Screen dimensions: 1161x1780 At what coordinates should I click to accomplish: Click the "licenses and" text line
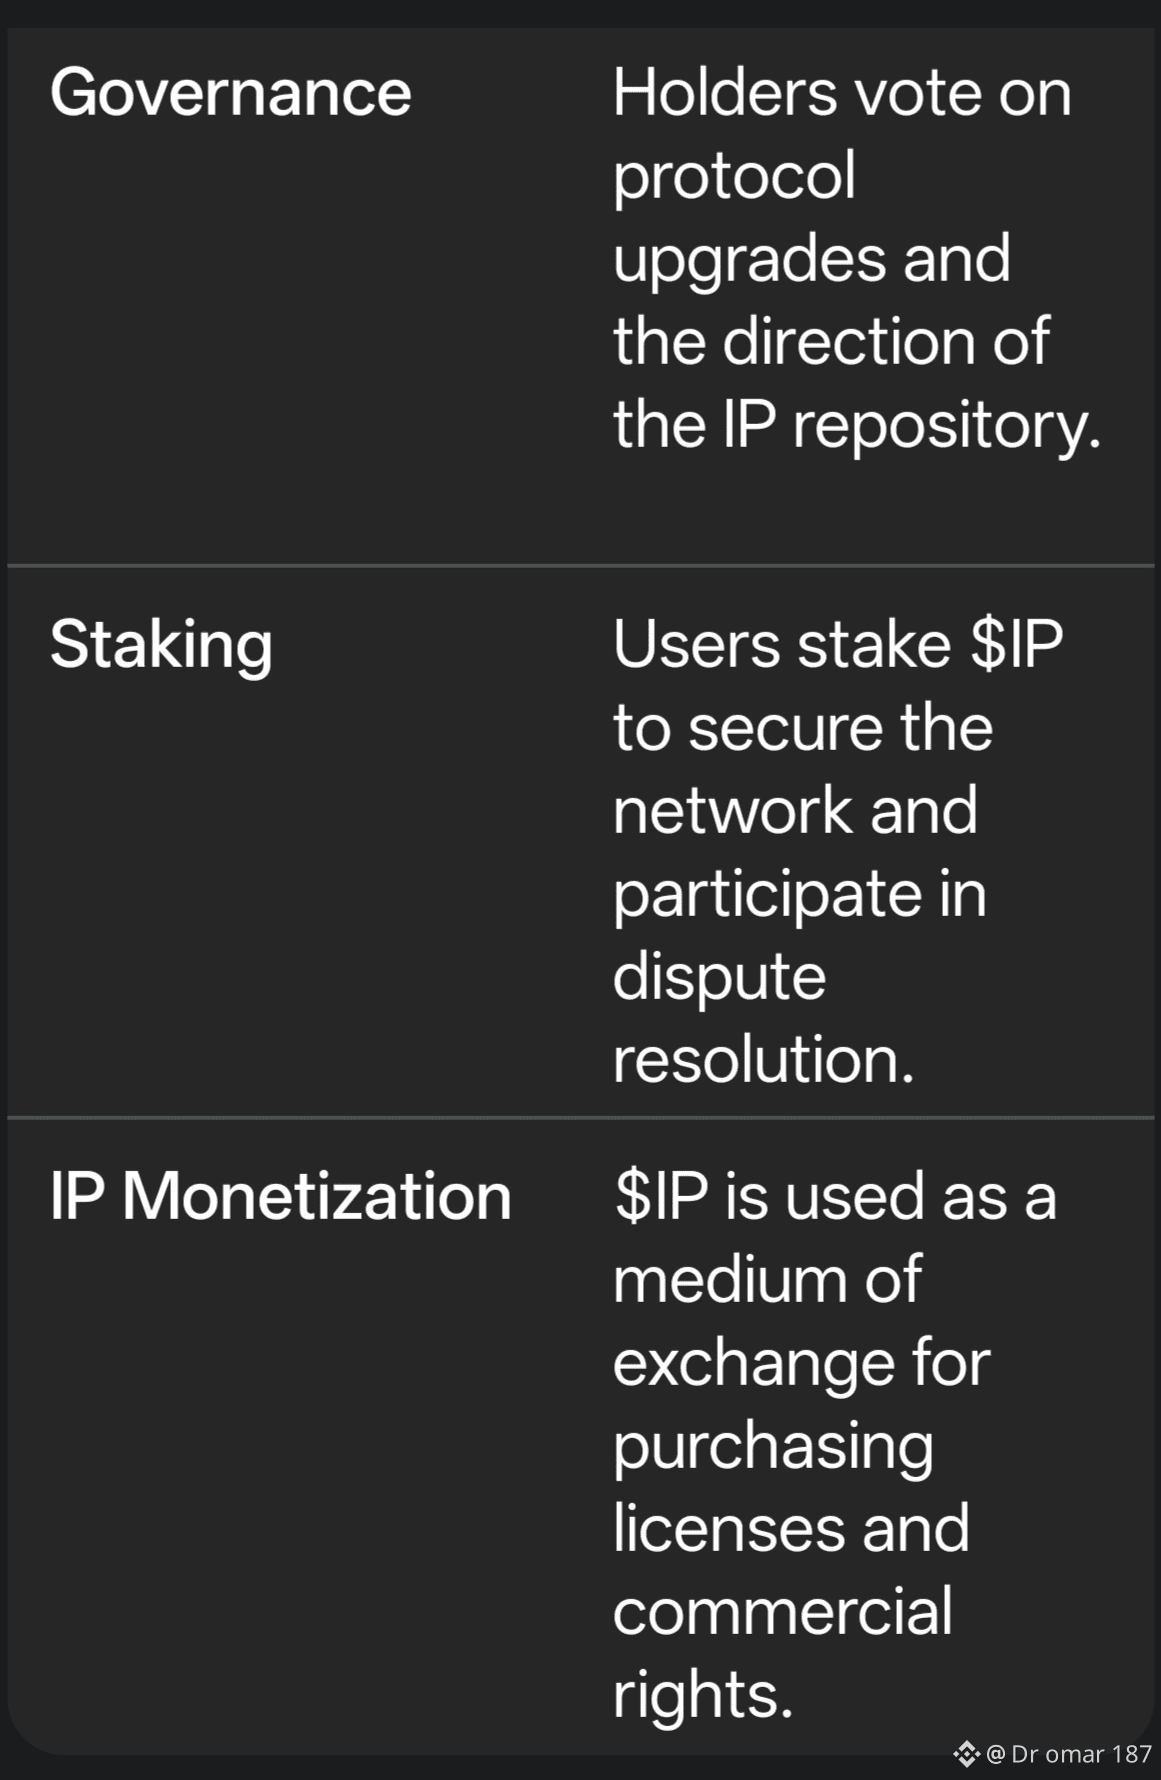coord(791,1528)
